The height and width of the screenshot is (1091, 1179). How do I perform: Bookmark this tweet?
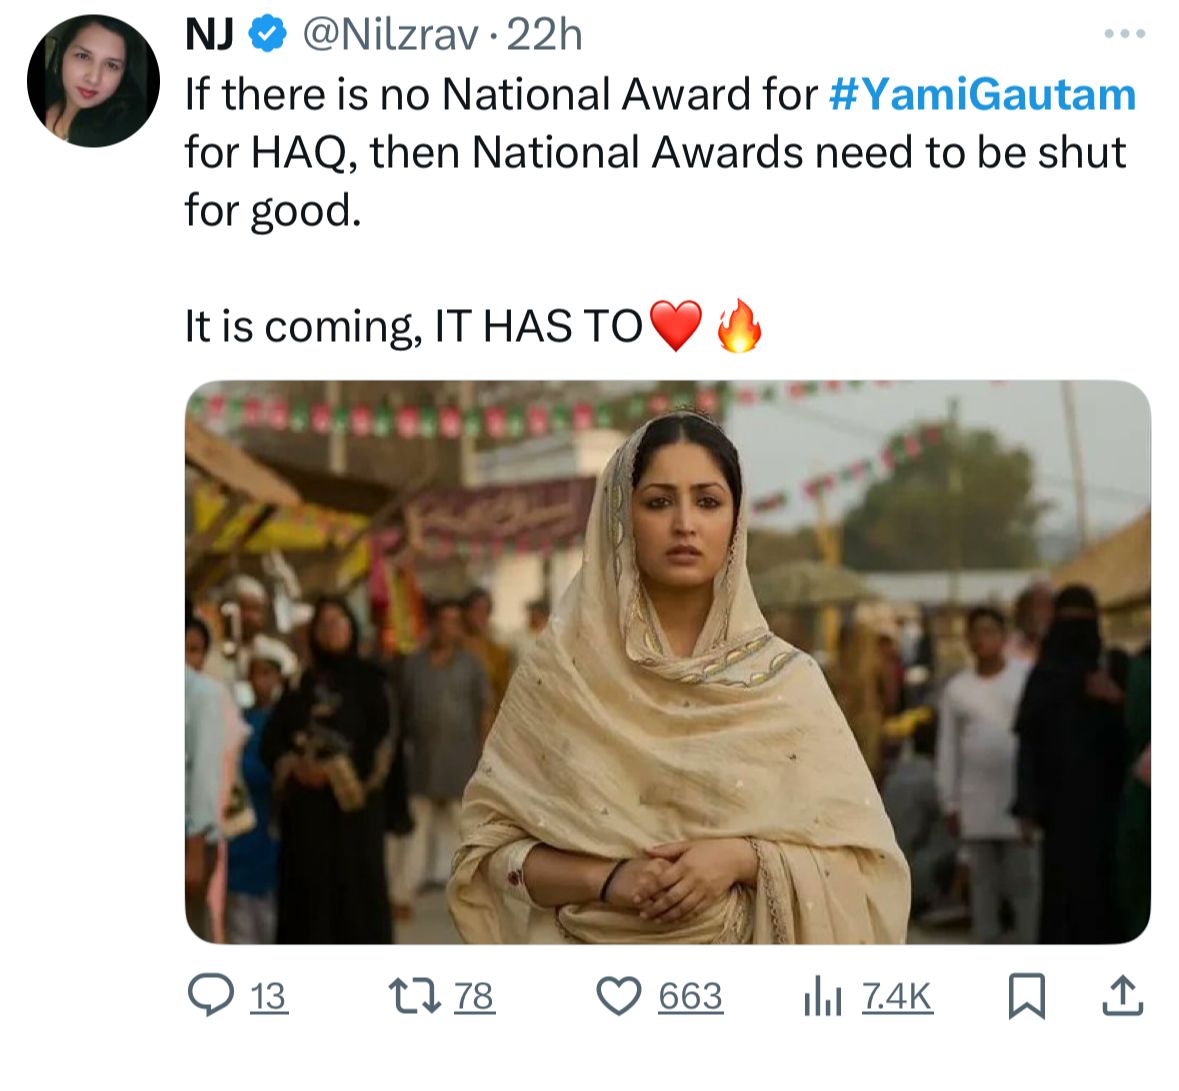pyautogui.click(x=1025, y=996)
